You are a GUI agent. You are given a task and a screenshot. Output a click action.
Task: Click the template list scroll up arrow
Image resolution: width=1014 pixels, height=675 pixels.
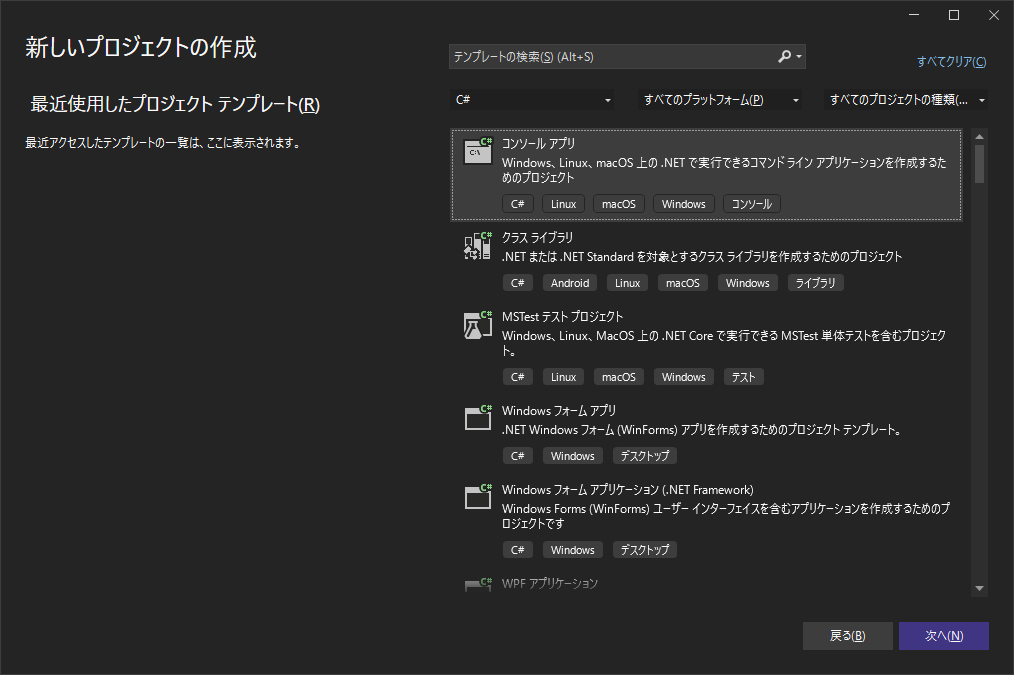point(979,136)
